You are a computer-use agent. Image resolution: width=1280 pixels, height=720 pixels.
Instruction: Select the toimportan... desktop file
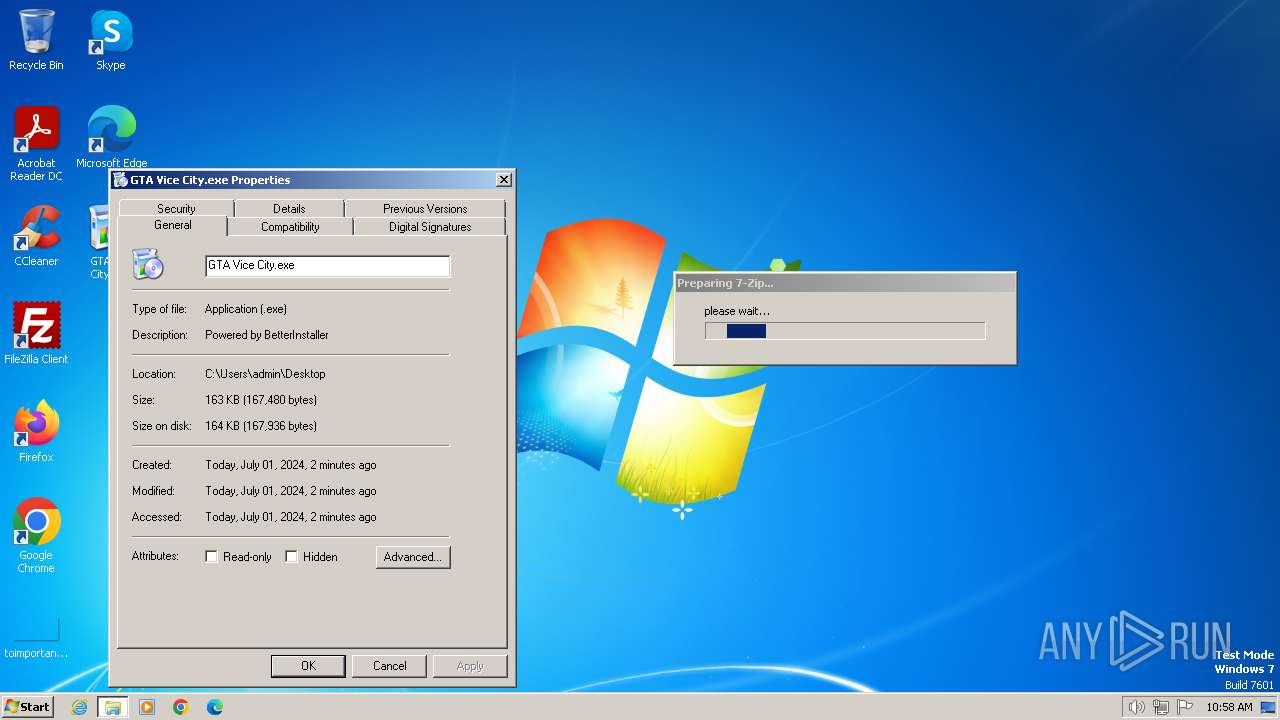(x=36, y=639)
